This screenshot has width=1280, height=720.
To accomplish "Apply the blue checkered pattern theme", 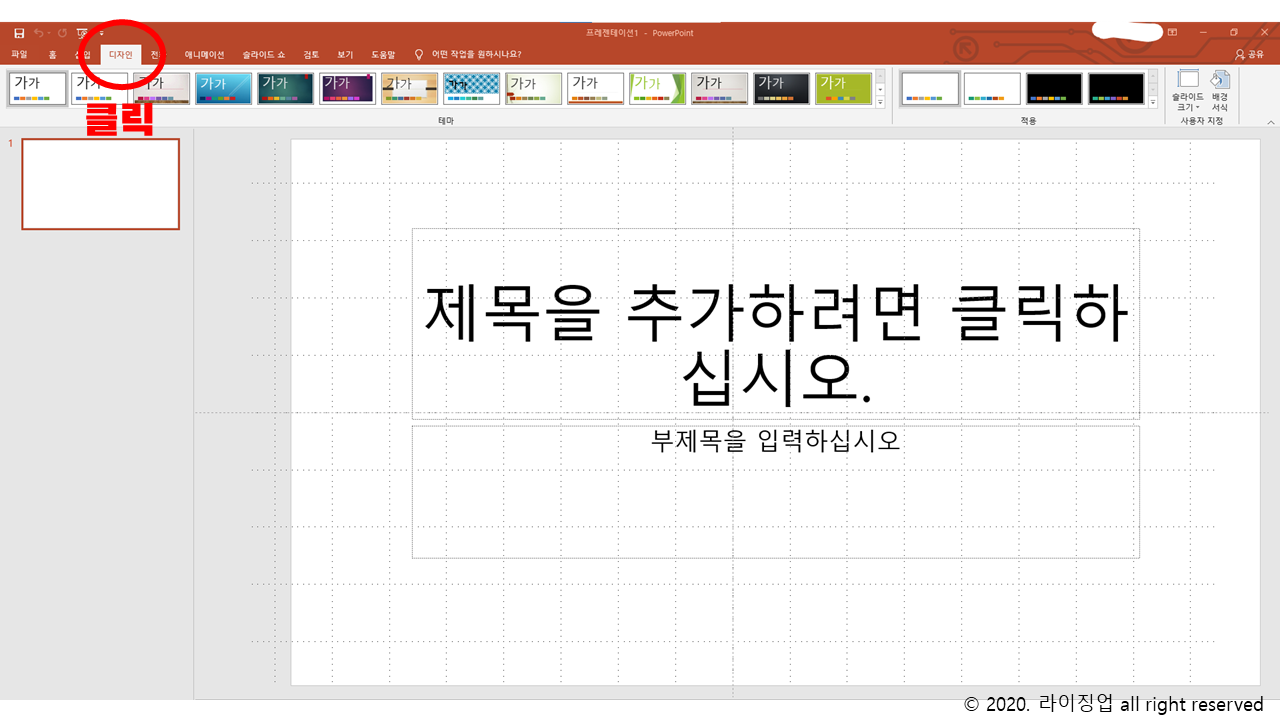I will point(471,88).
